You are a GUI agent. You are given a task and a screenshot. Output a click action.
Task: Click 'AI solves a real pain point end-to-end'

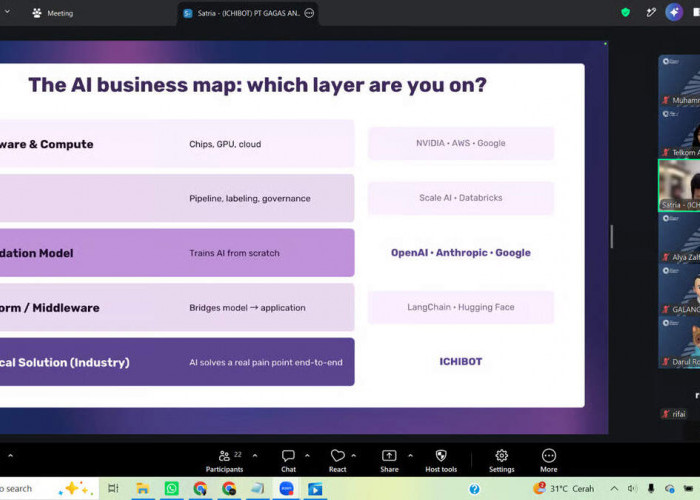click(266, 362)
